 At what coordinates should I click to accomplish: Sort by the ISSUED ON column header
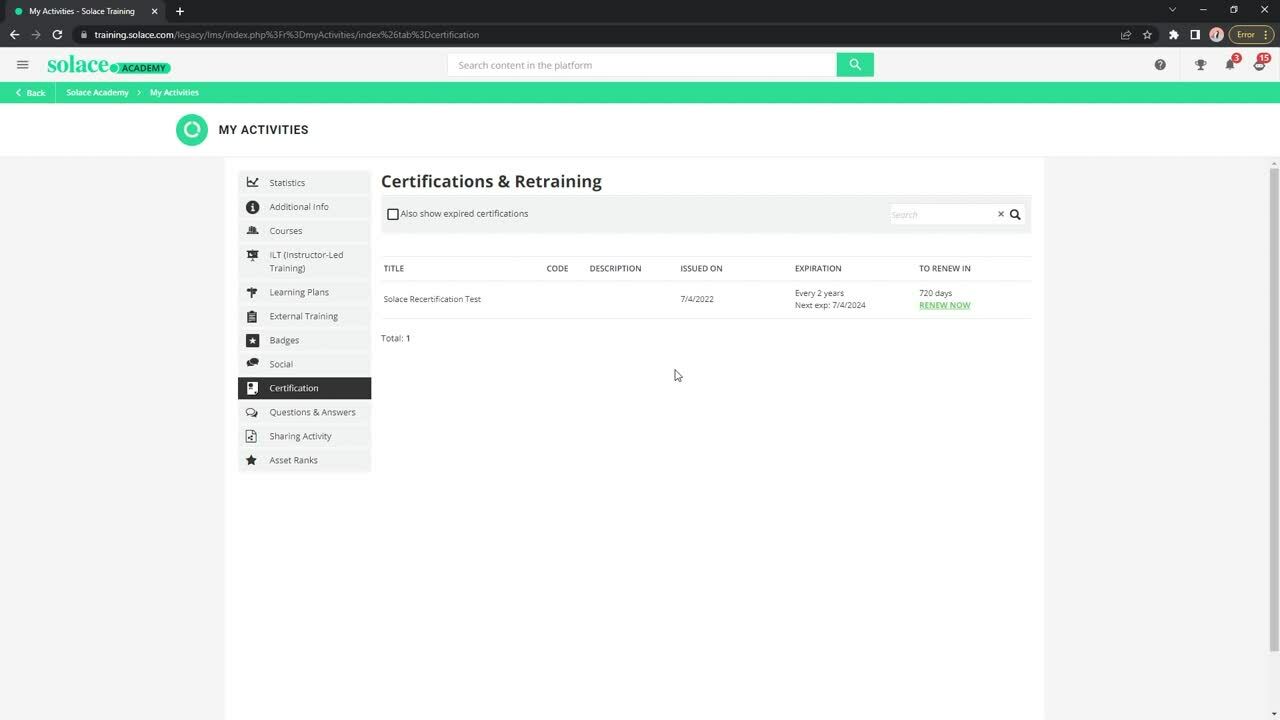[x=701, y=268]
